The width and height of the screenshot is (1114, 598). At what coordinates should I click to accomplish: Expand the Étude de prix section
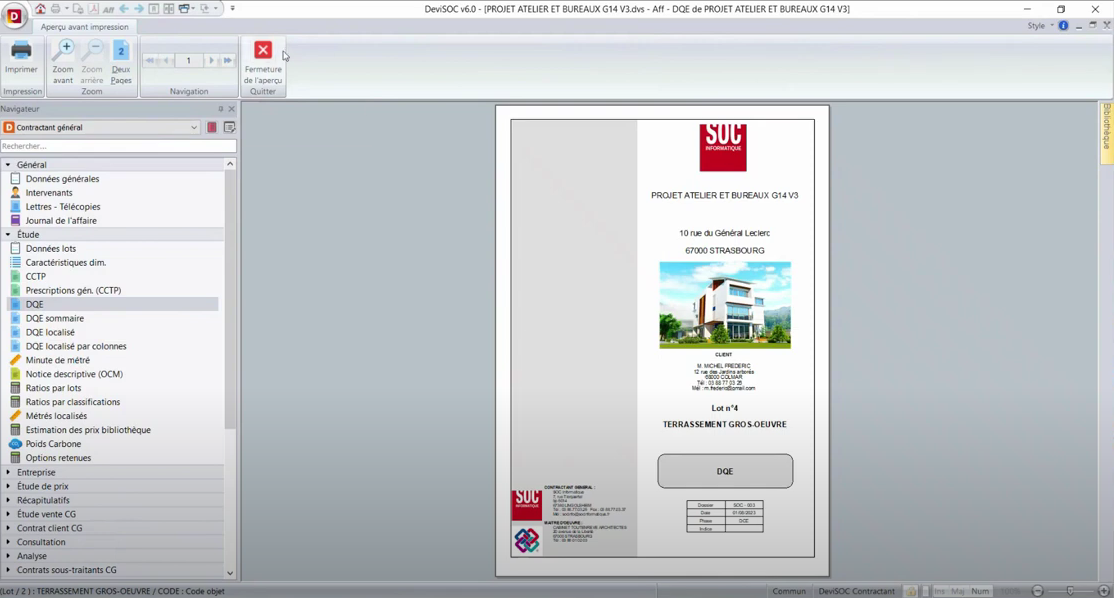coord(8,486)
